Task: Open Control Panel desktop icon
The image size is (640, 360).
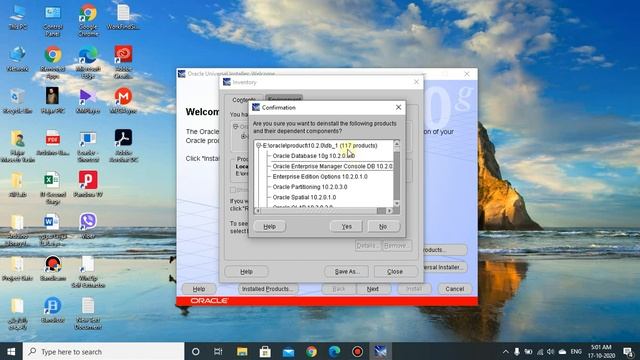Action: tap(53, 20)
